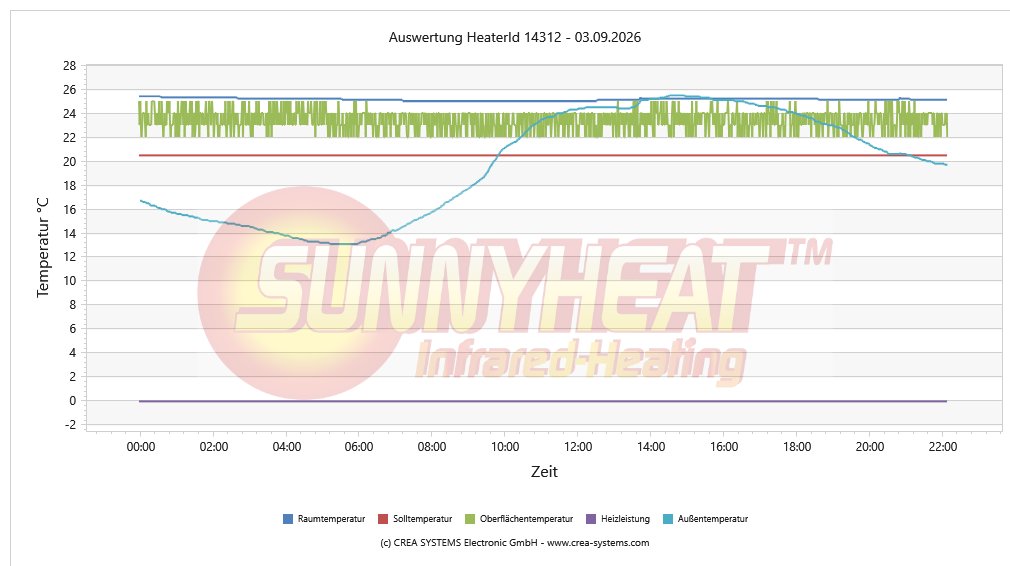This screenshot has width=1010, height=566.
Task: Click the cyan Außentemperatur legend swatch
Action: [x=668, y=519]
